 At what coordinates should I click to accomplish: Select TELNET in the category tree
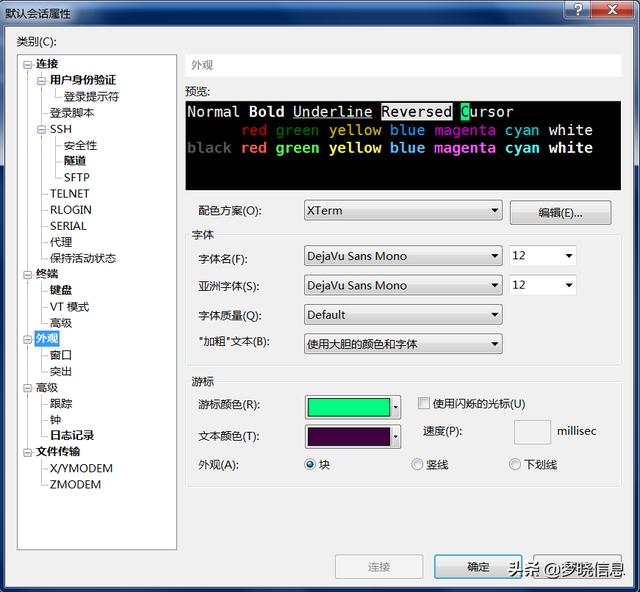(69, 194)
